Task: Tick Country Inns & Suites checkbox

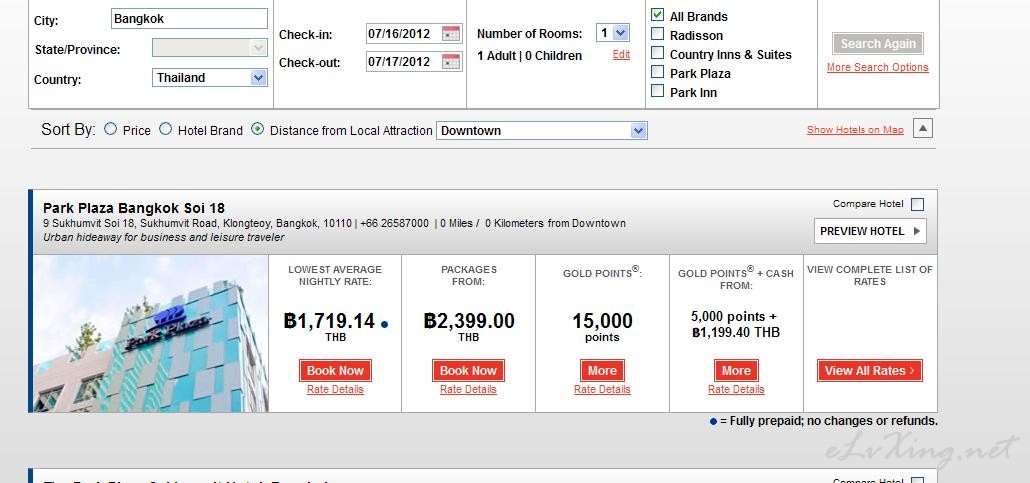Action: pyautogui.click(x=658, y=53)
